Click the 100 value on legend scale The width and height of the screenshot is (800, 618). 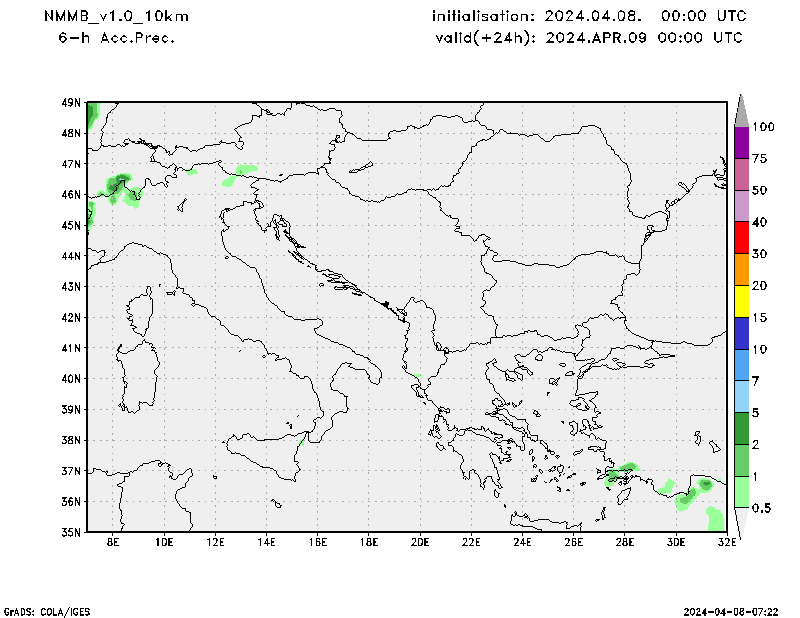[x=764, y=127]
